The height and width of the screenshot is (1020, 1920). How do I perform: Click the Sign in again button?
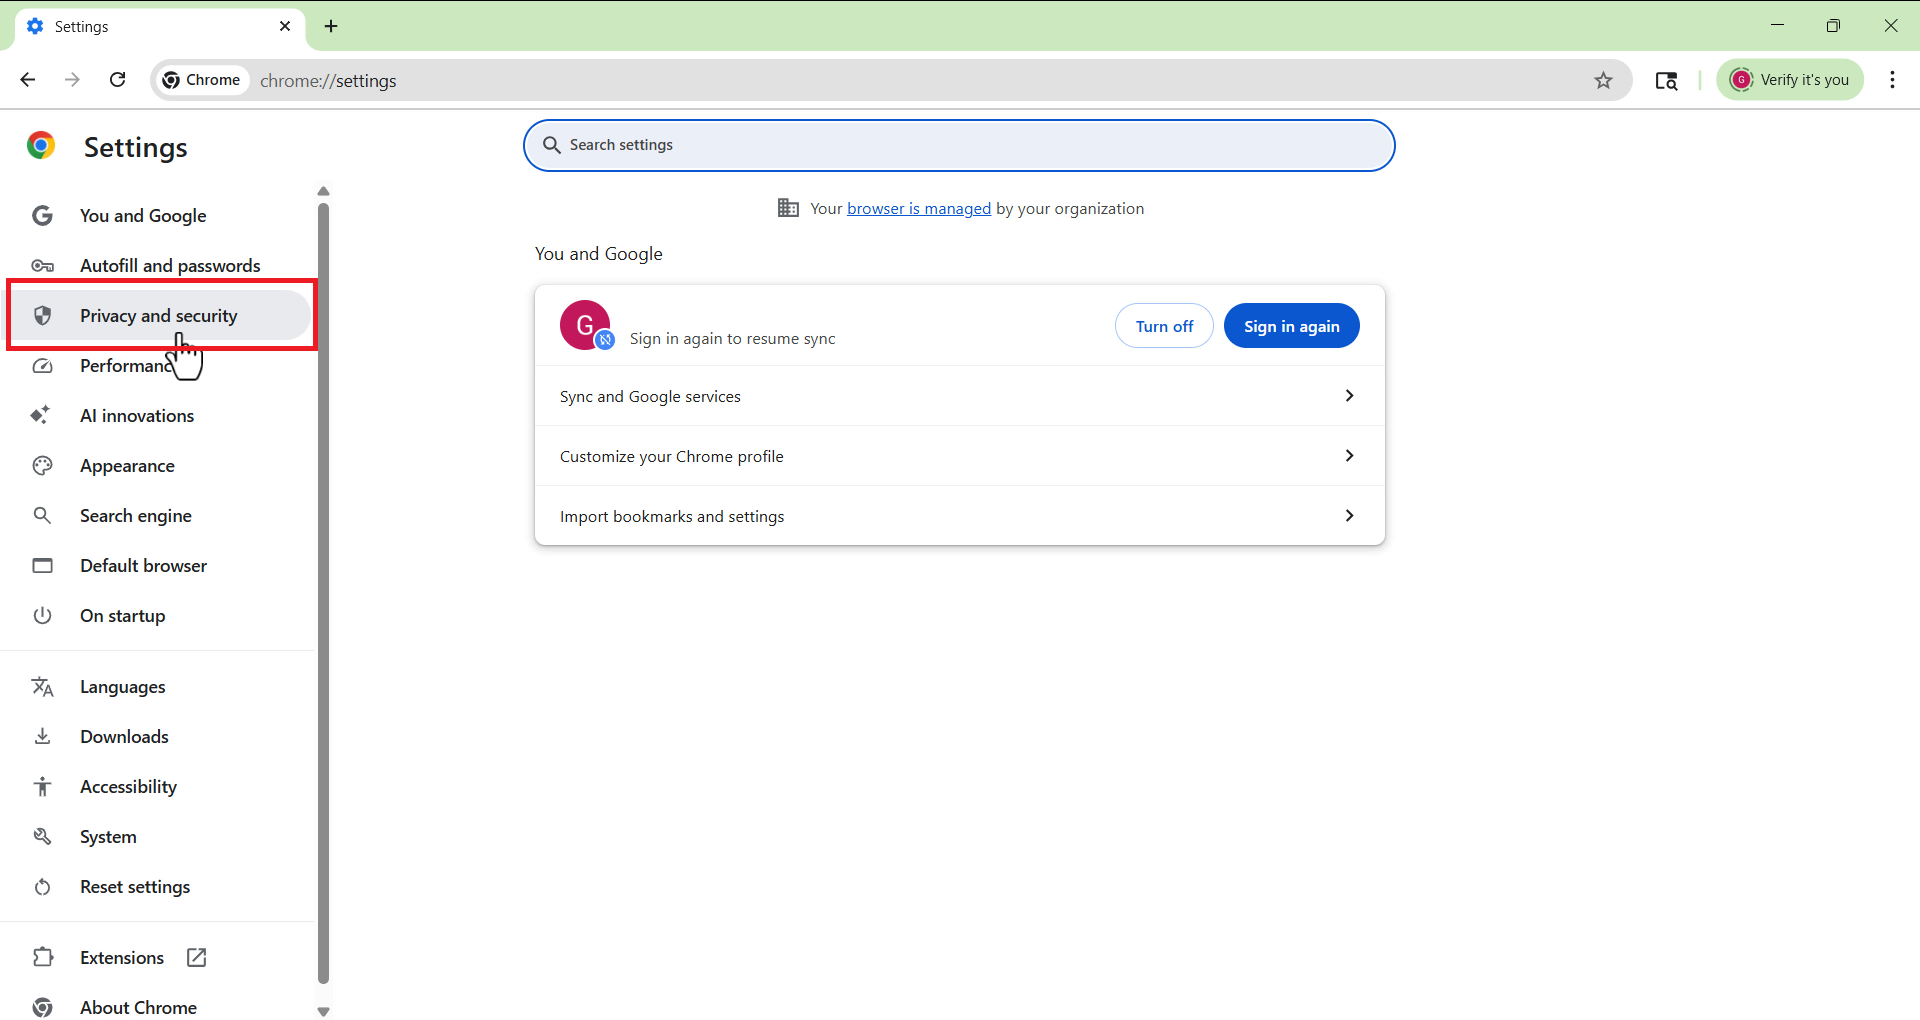click(1291, 326)
